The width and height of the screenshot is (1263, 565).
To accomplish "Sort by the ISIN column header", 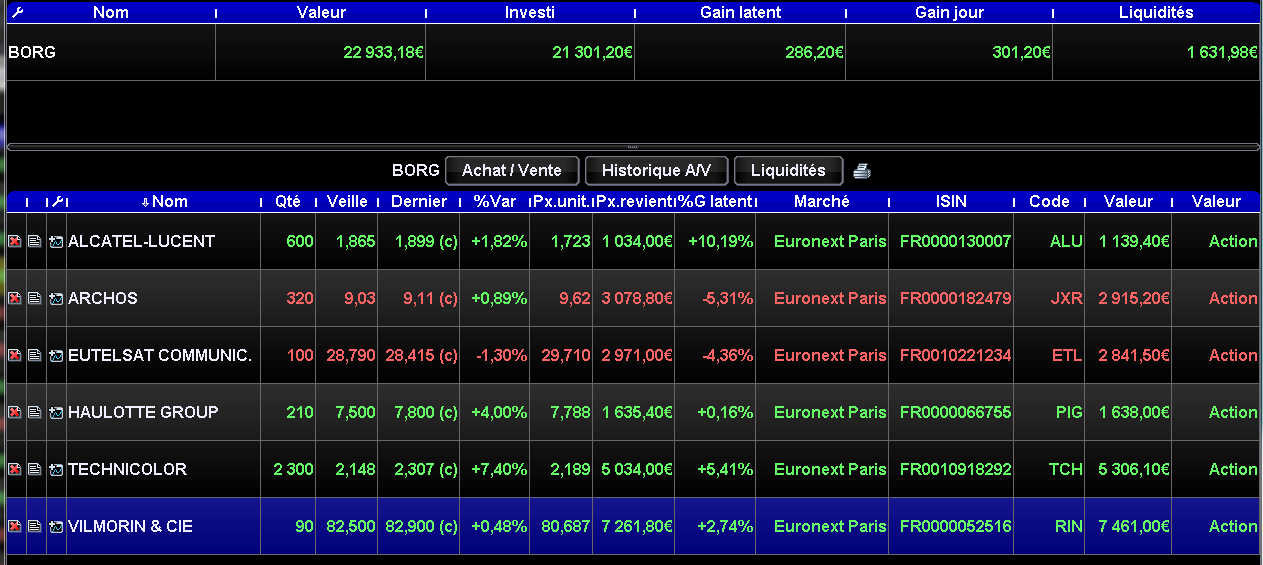I will 951,202.
